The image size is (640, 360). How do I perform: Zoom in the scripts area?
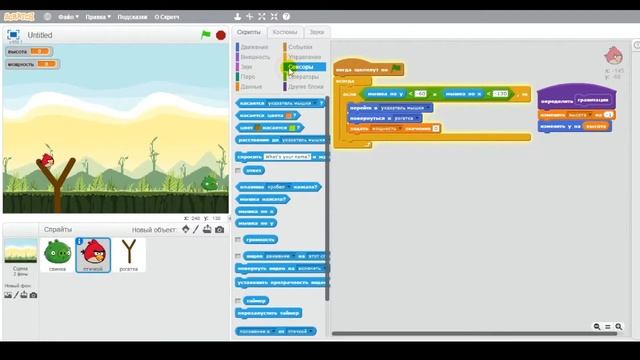[619, 327]
